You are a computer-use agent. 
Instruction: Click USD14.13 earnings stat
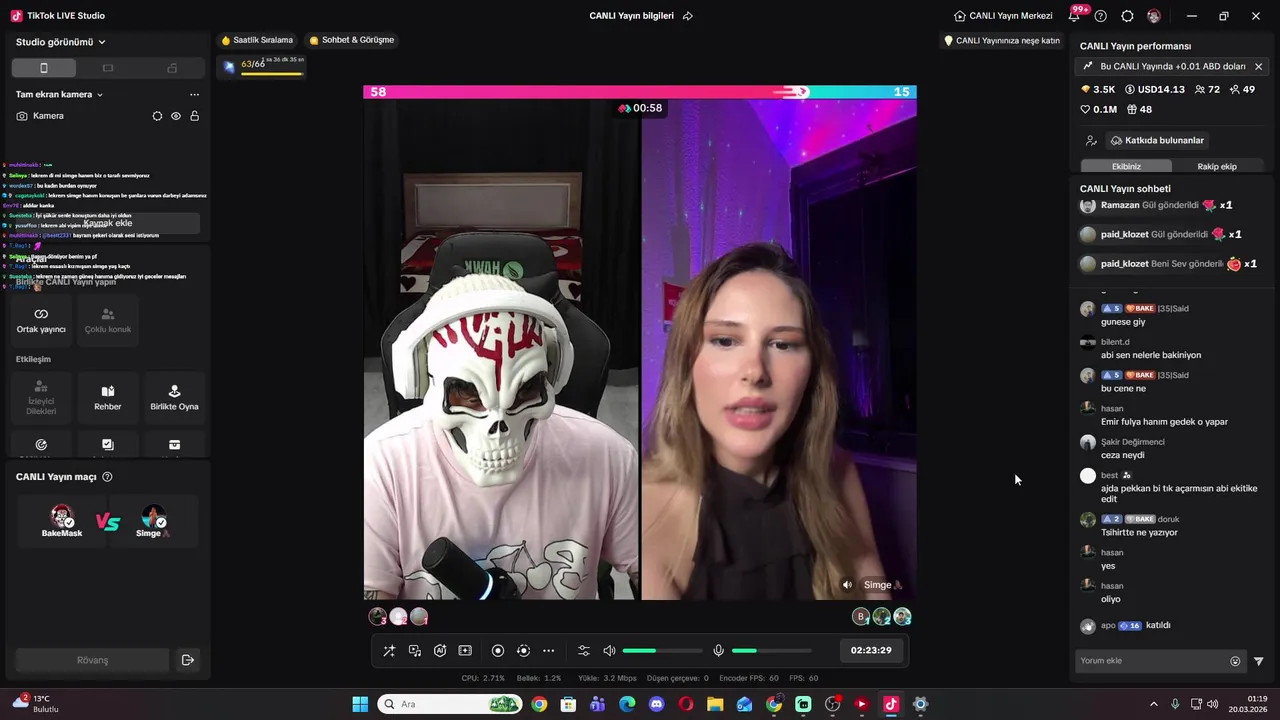(1155, 90)
